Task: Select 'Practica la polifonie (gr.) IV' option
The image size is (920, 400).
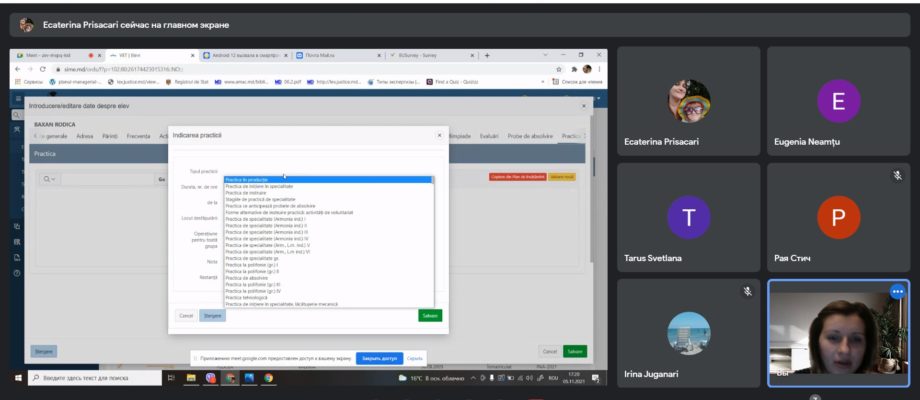Action: click(329, 291)
